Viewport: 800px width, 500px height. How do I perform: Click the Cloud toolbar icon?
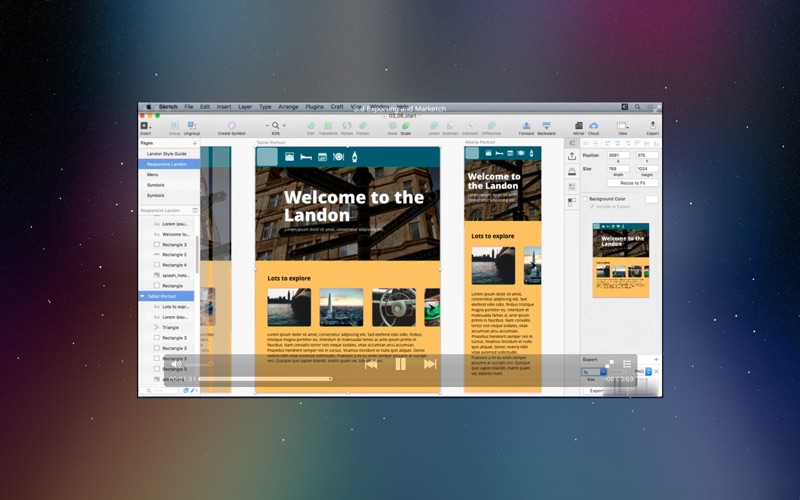593,128
